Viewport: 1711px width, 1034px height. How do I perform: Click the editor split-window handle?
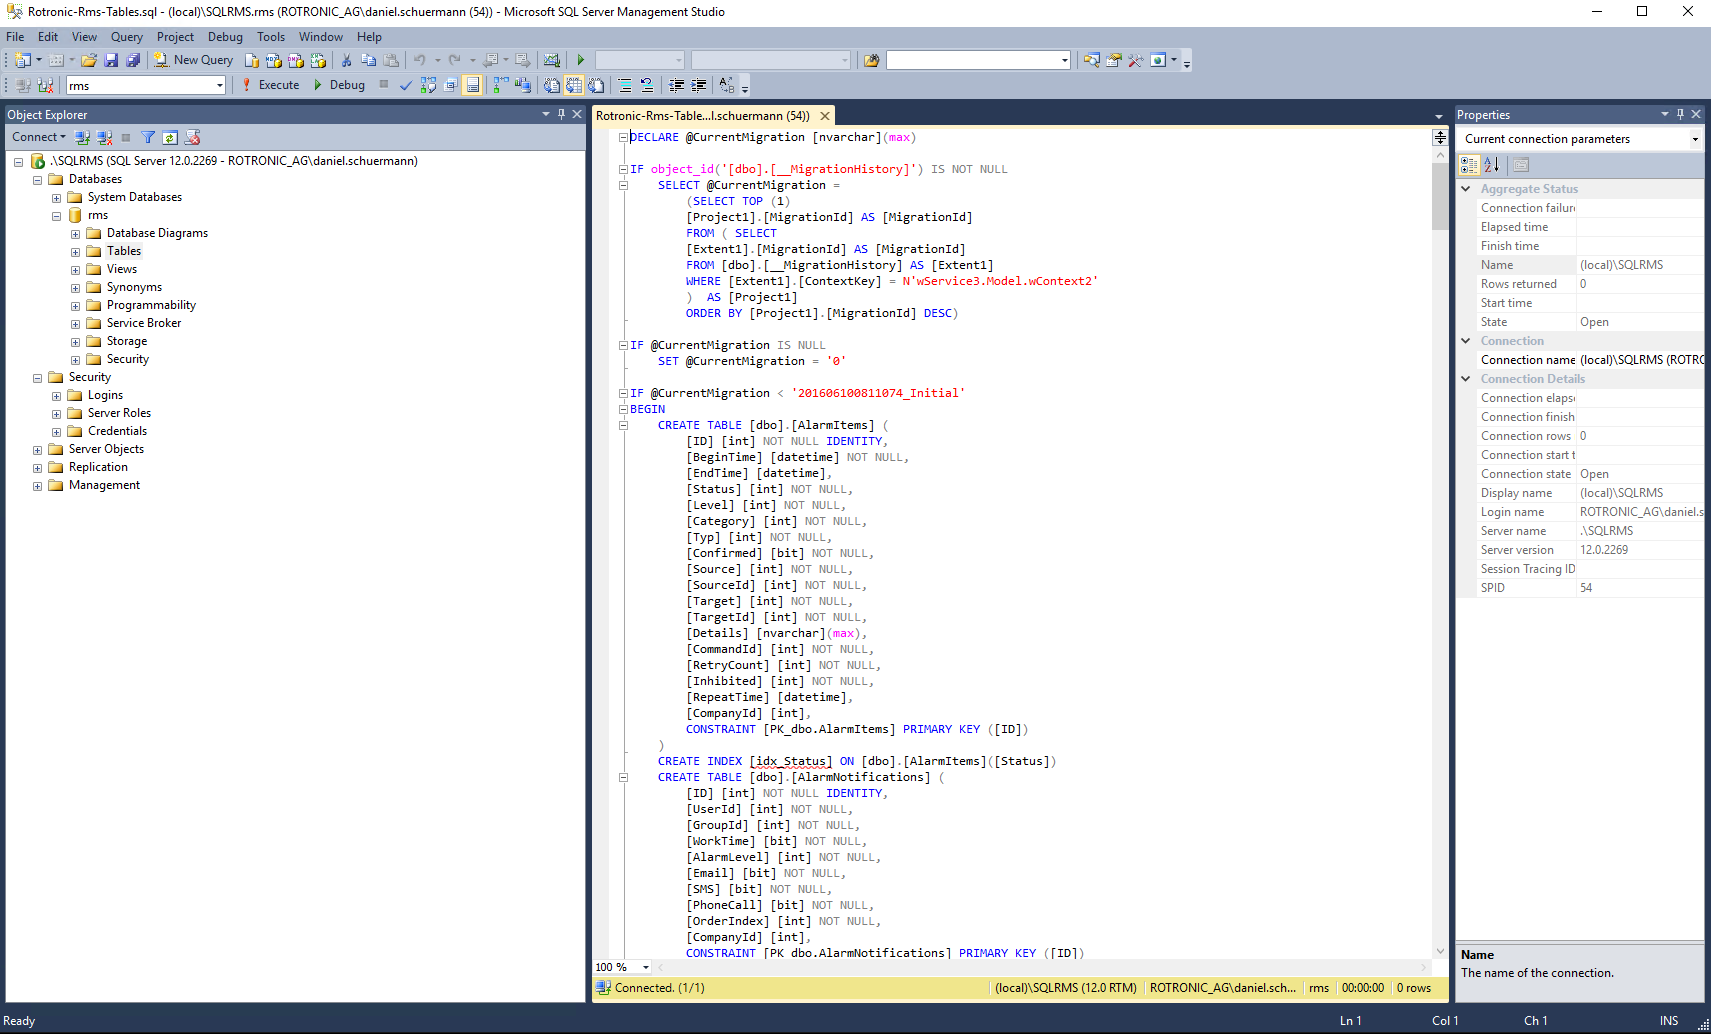point(1440,138)
